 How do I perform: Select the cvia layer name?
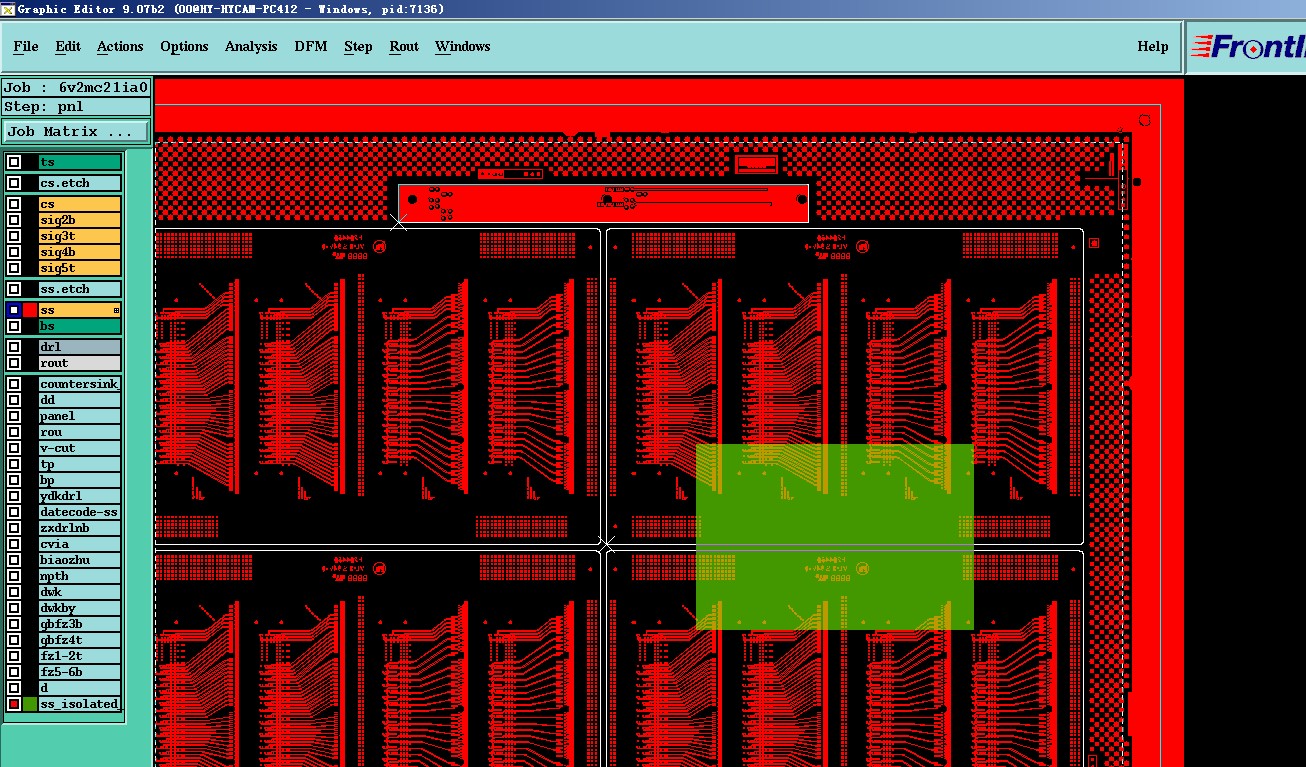click(80, 544)
